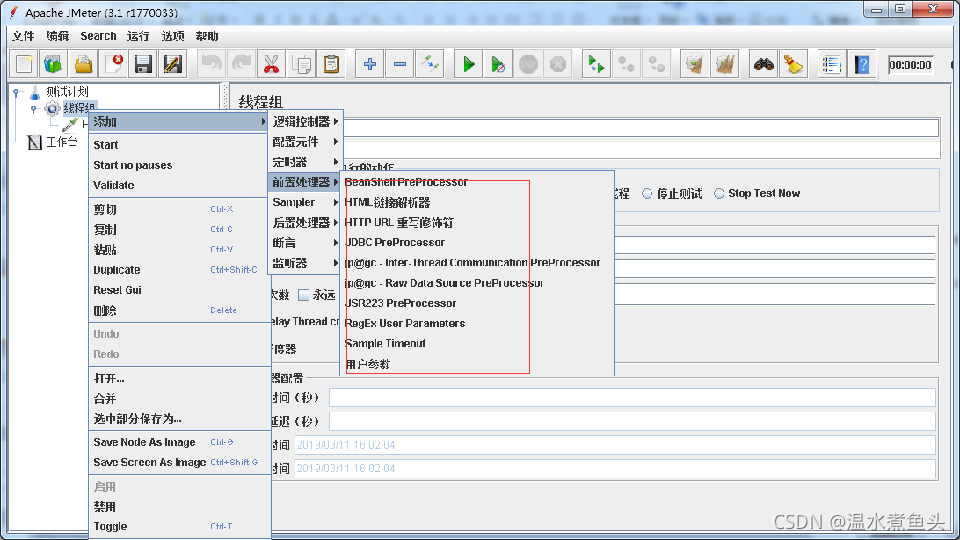This screenshot has height=540, width=960.
Task: Click the Collapse All minus icon
Action: click(x=400, y=64)
